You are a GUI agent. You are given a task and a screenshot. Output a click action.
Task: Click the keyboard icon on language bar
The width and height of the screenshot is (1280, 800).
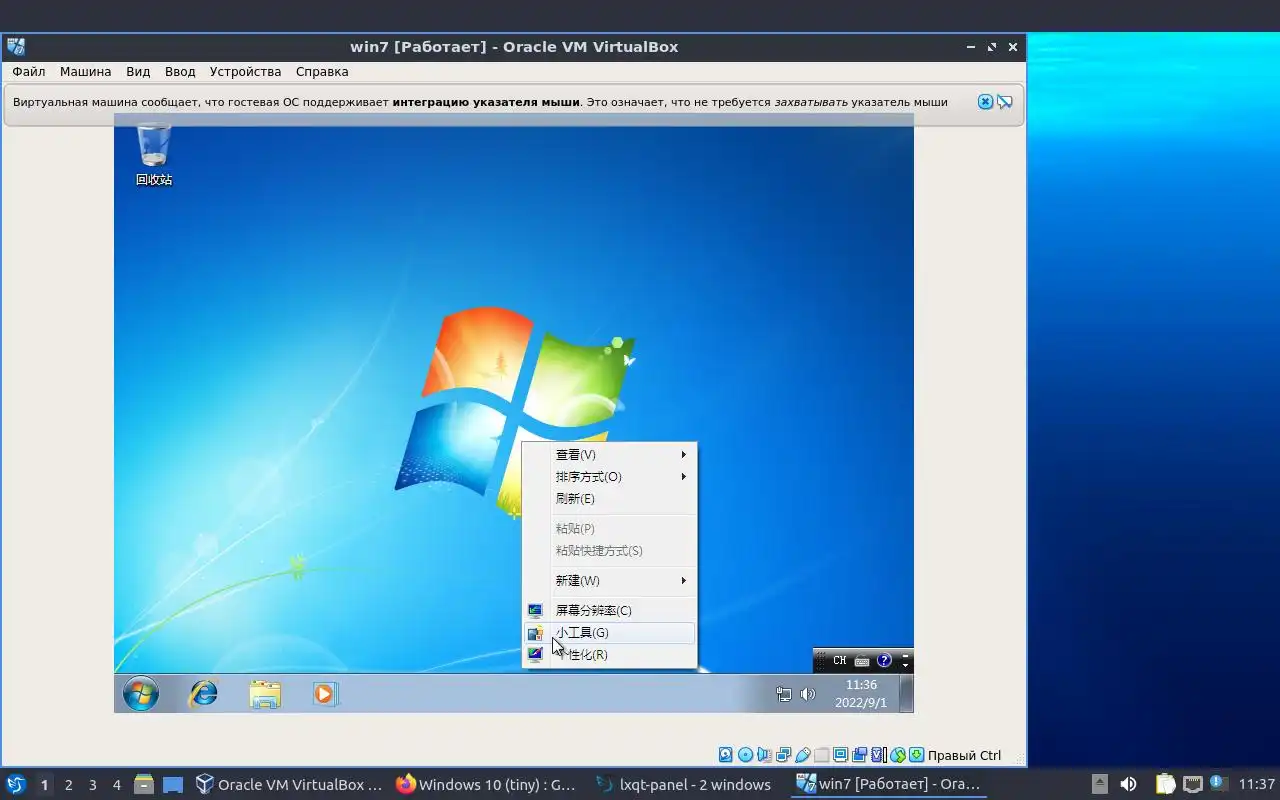pyautogui.click(x=862, y=661)
